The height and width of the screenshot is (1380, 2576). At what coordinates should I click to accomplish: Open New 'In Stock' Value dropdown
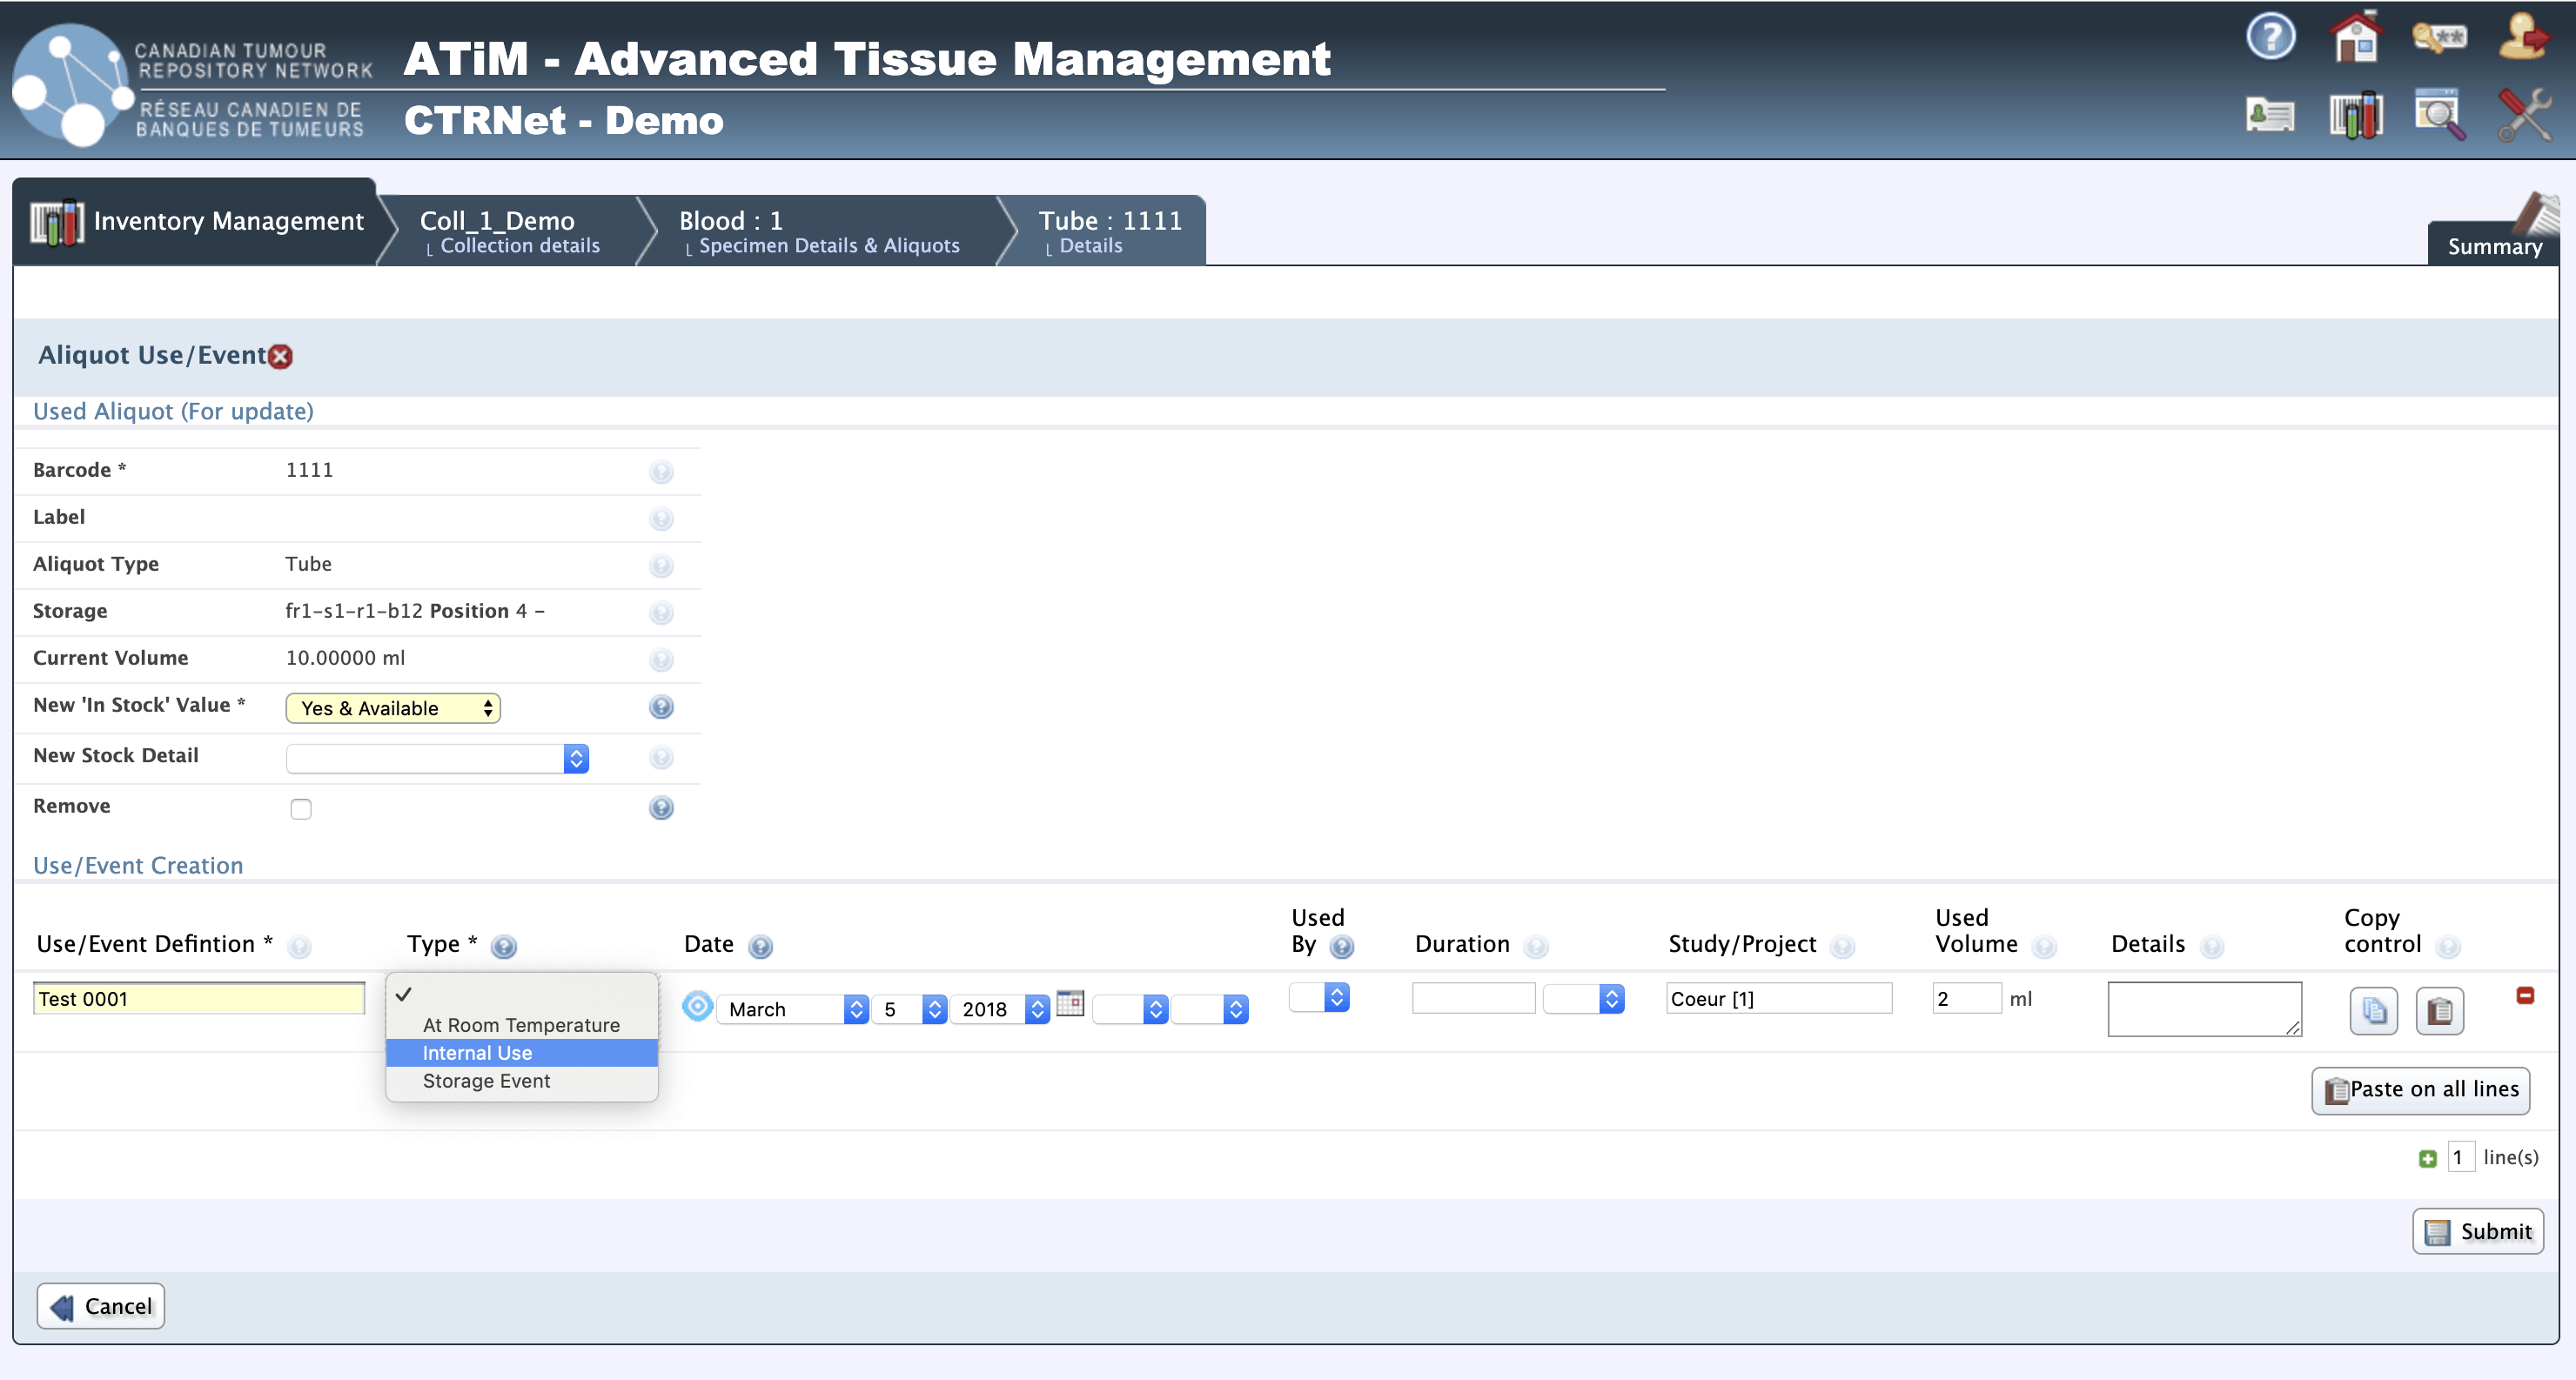pyautogui.click(x=393, y=708)
